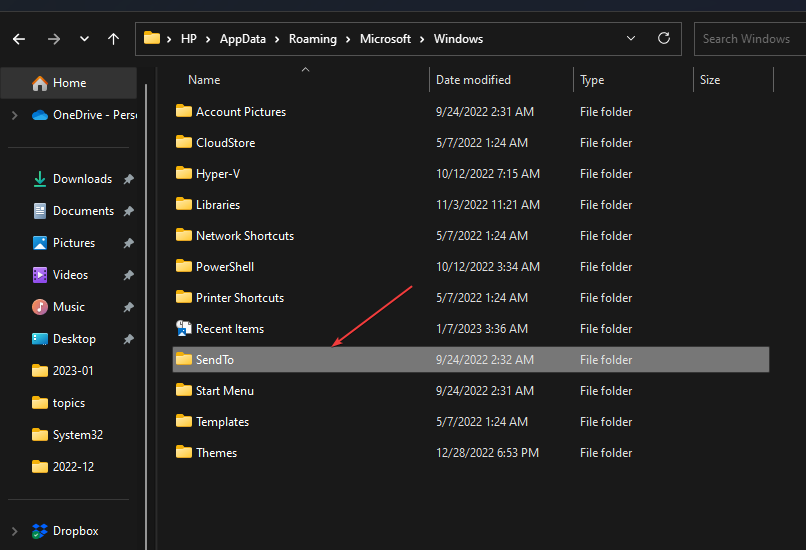Click the pin icon beside Videos
806x550 pixels.
point(128,275)
